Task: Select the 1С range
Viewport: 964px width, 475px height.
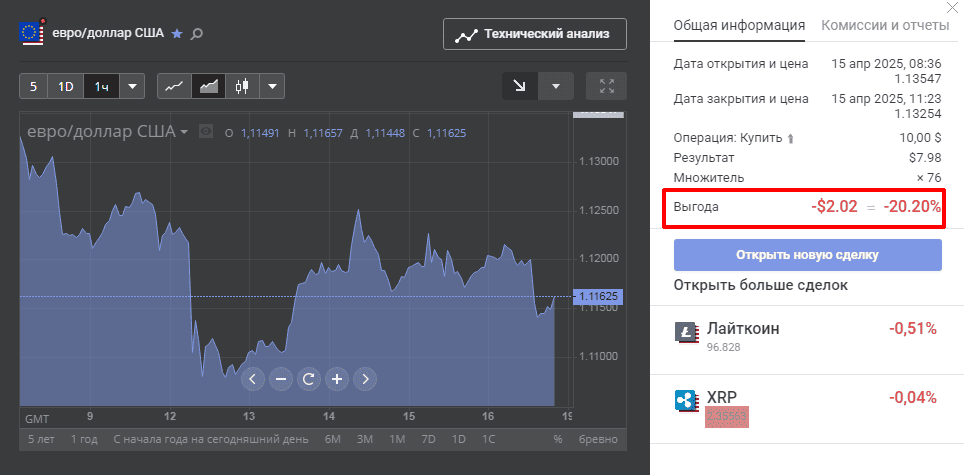Action: pos(488,439)
